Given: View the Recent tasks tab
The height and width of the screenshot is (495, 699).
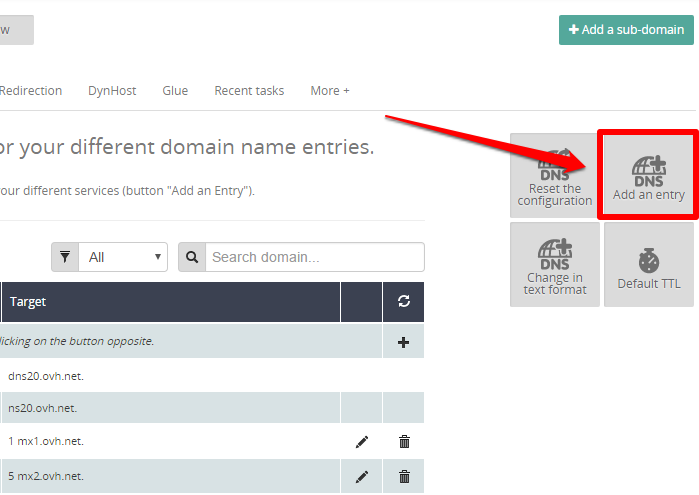Looking at the screenshot, I should pos(249,91).
